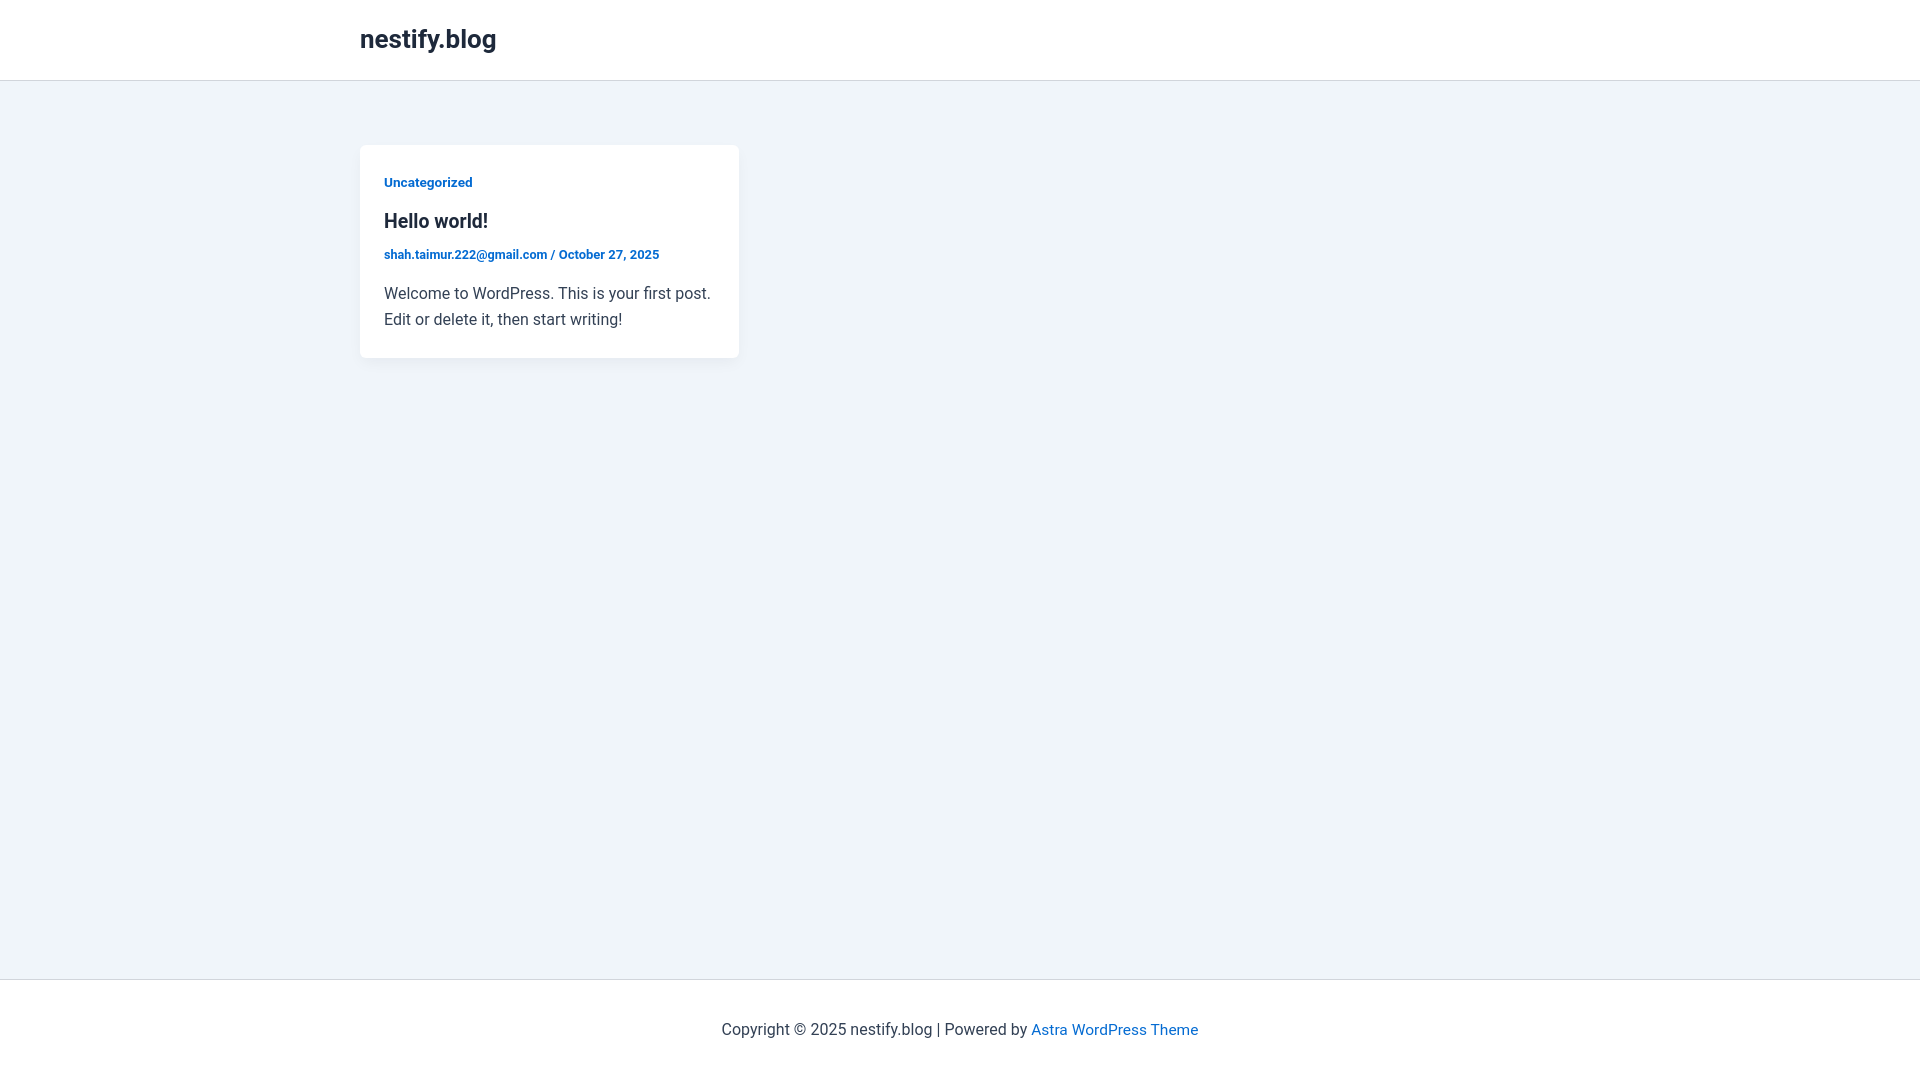Open author shah.taimur.222@gmail.com link
Image resolution: width=1920 pixels, height=1080 pixels.
tap(465, 255)
